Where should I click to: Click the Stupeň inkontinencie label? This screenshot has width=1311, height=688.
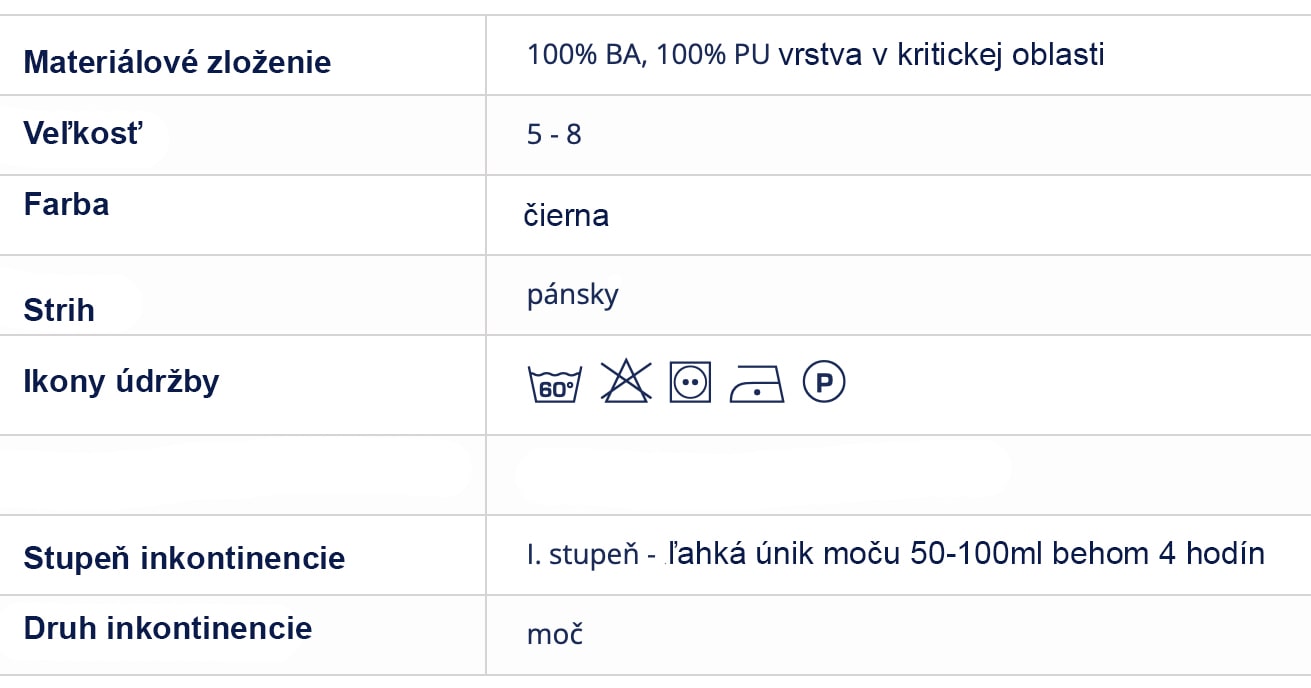pos(184,558)
